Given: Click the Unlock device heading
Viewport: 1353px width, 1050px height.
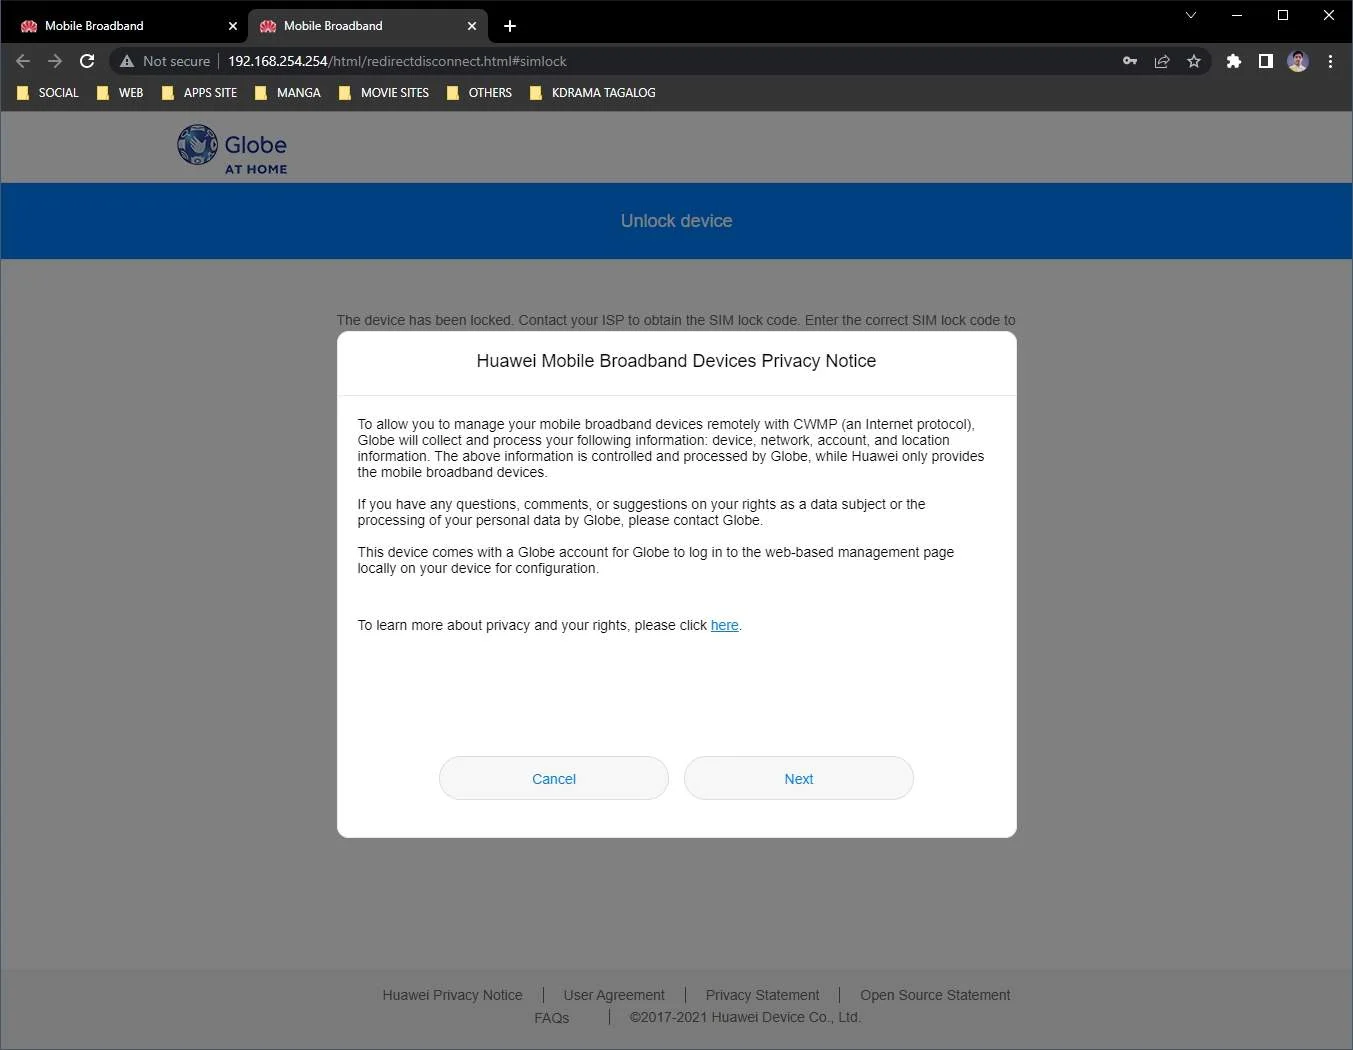Looking at the screenshot, I should 676,221.
